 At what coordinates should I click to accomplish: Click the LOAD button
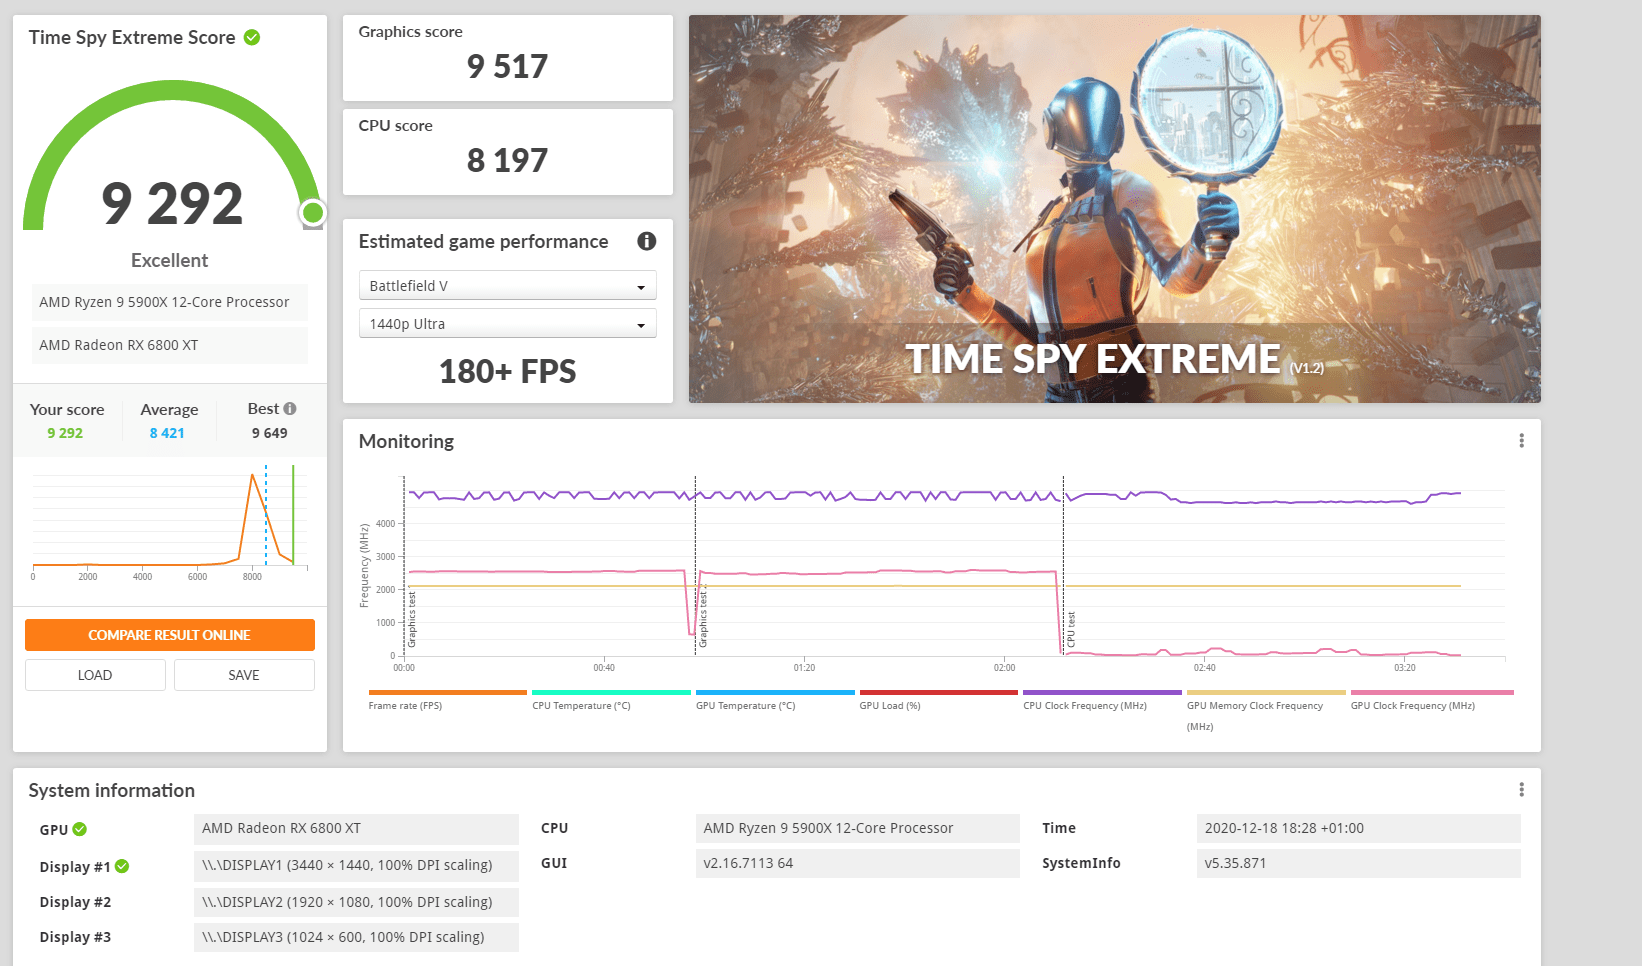[x=95, y=675]
